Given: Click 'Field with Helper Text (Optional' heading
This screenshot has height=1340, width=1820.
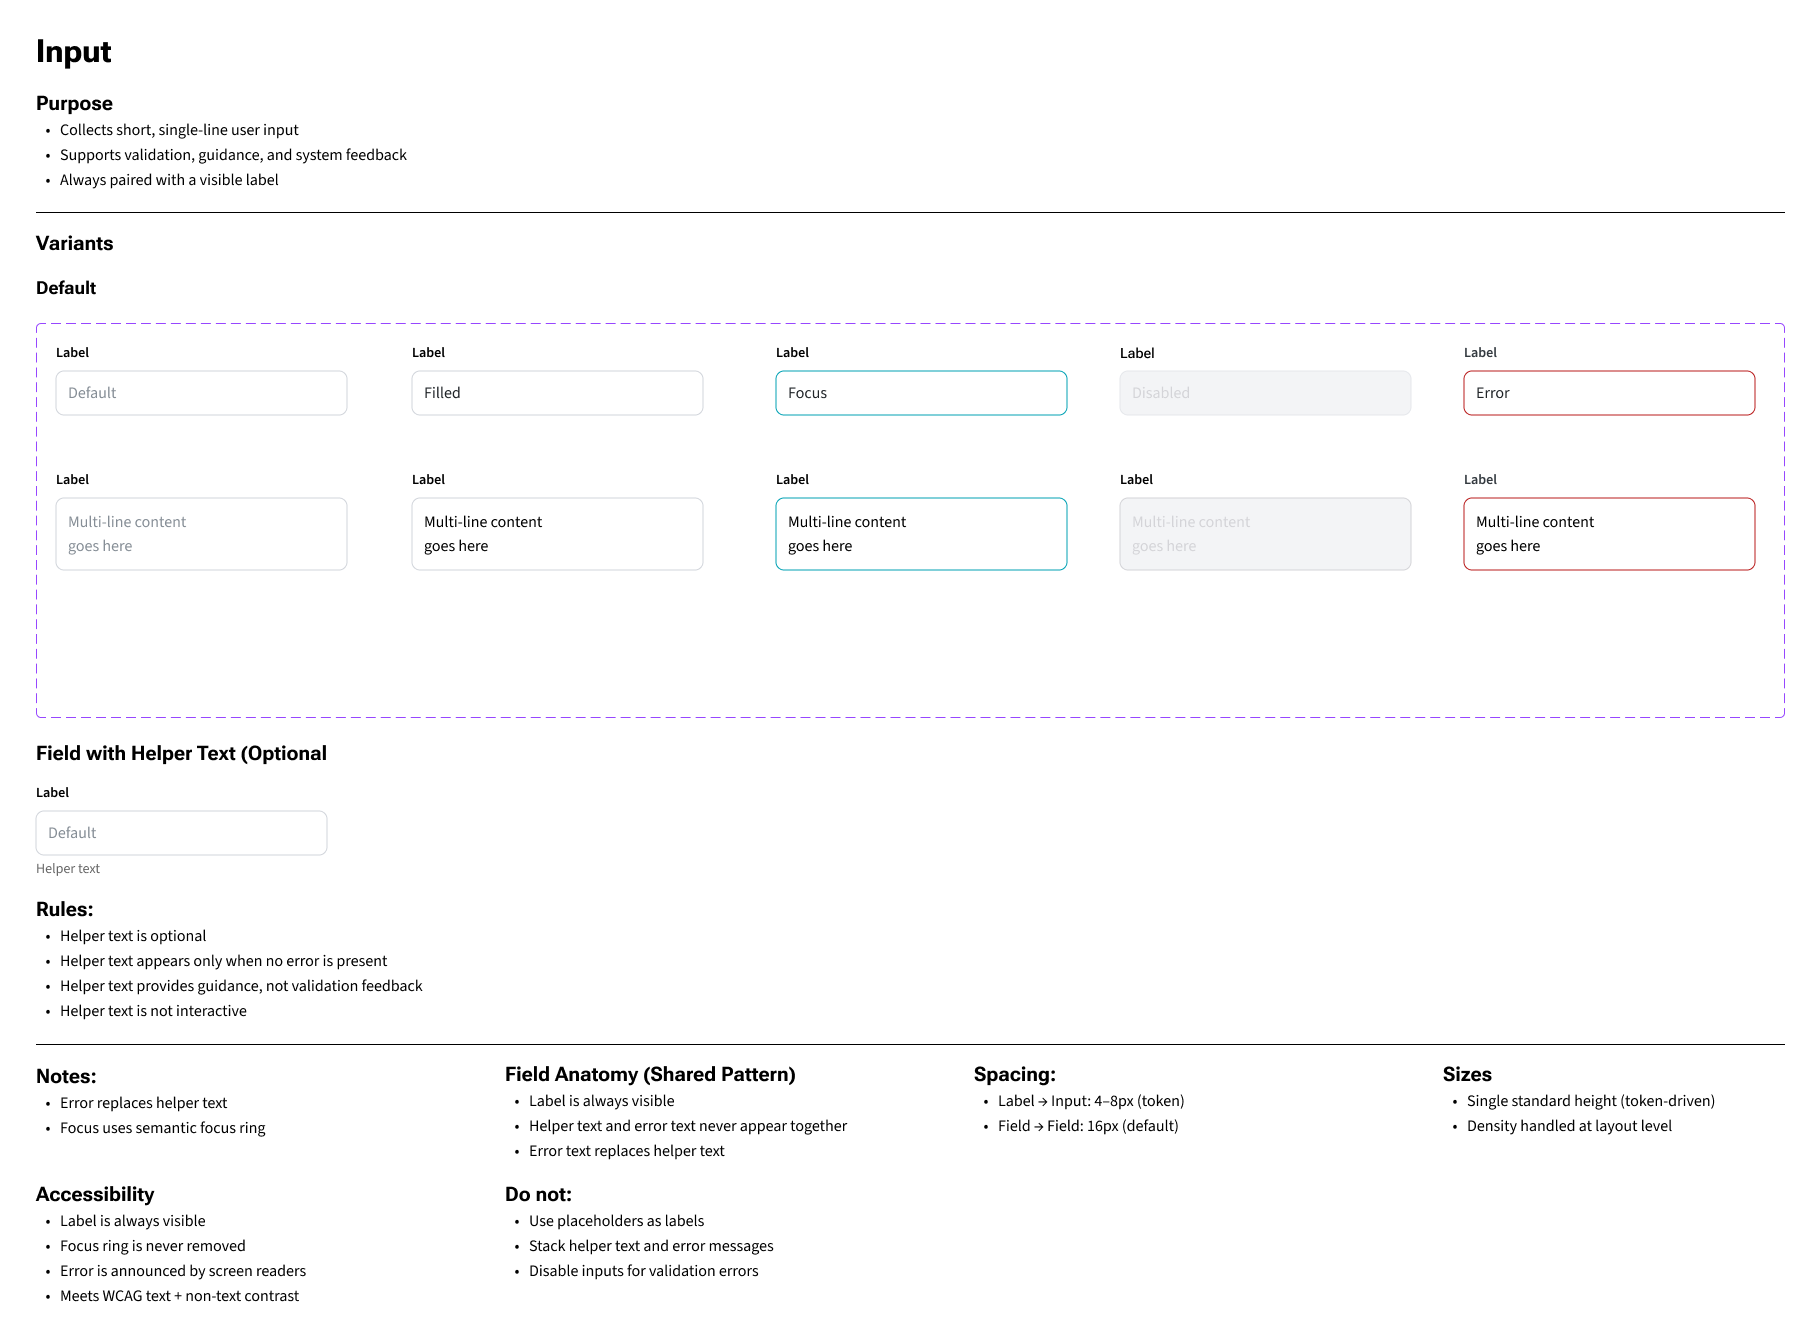Looking at the screenshot, I should click(181, 754).
